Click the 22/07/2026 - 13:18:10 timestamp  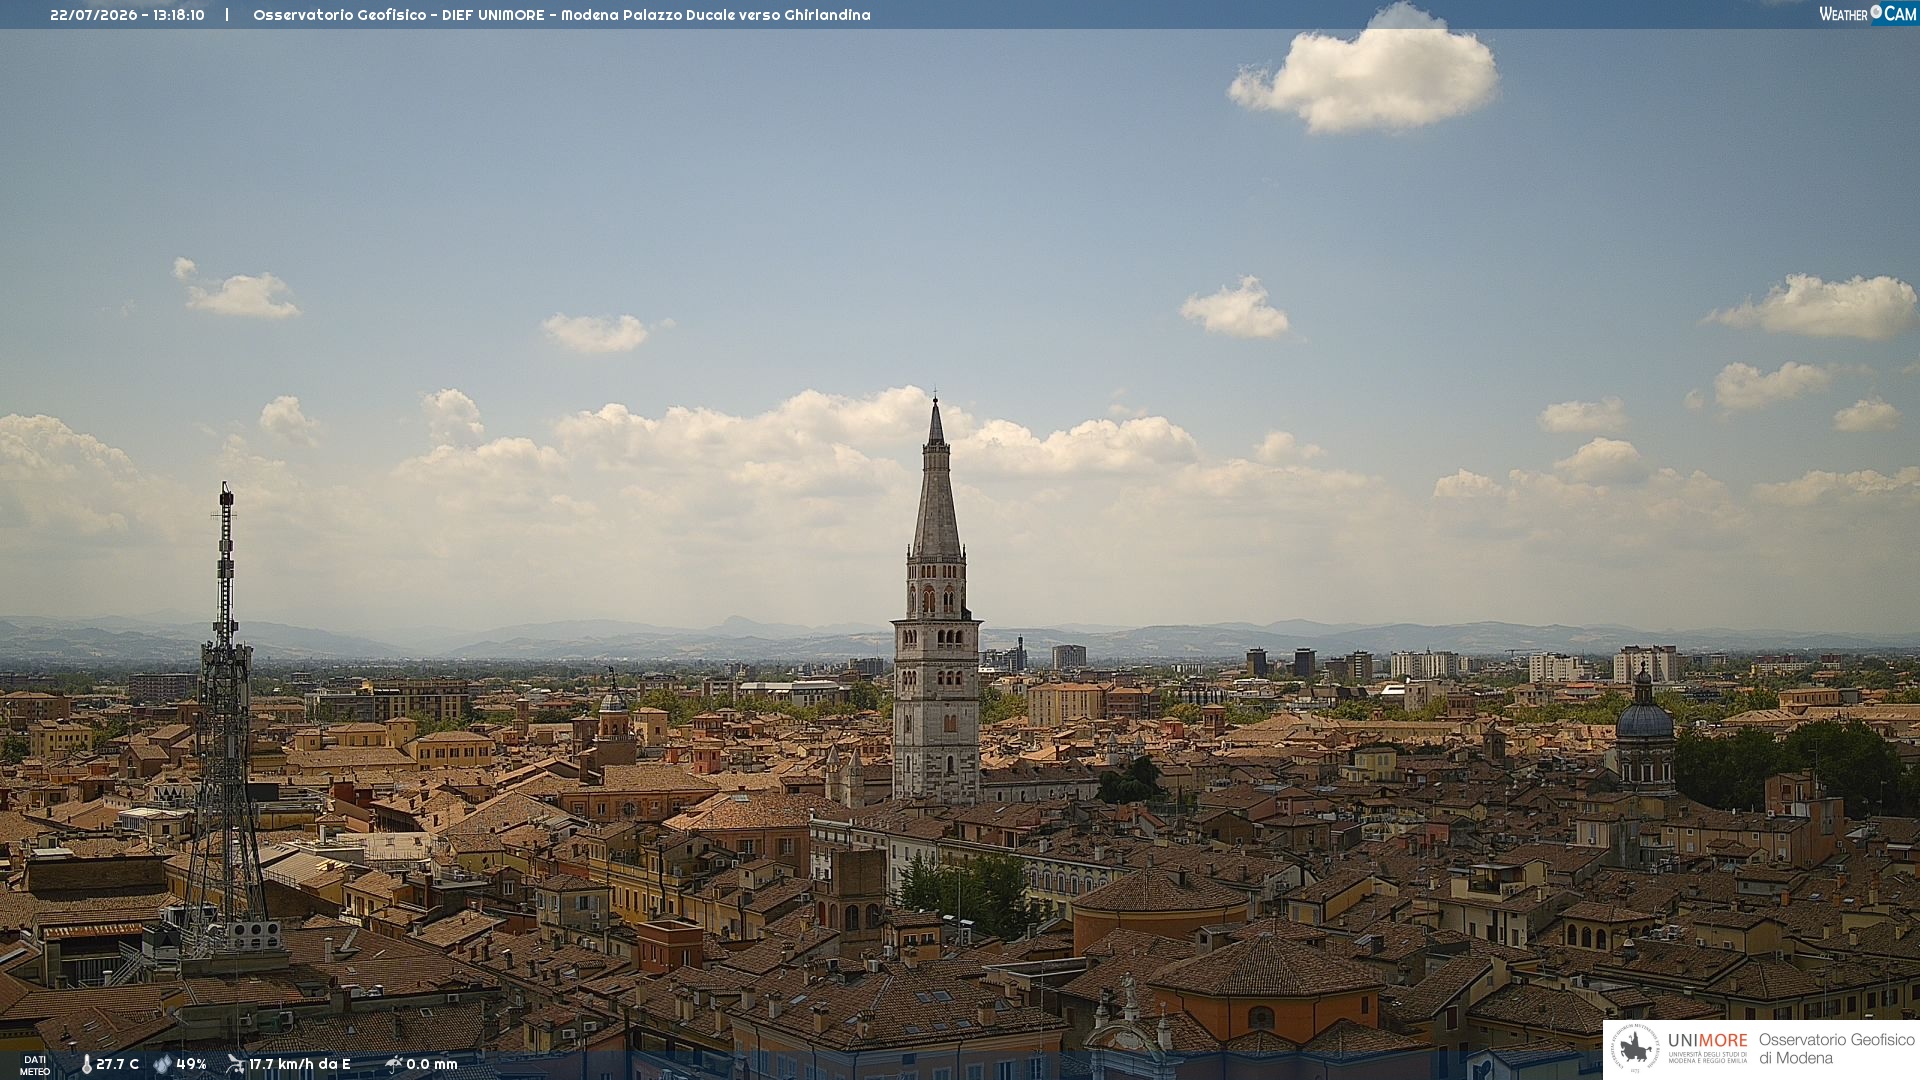click(x=127, y=15)
